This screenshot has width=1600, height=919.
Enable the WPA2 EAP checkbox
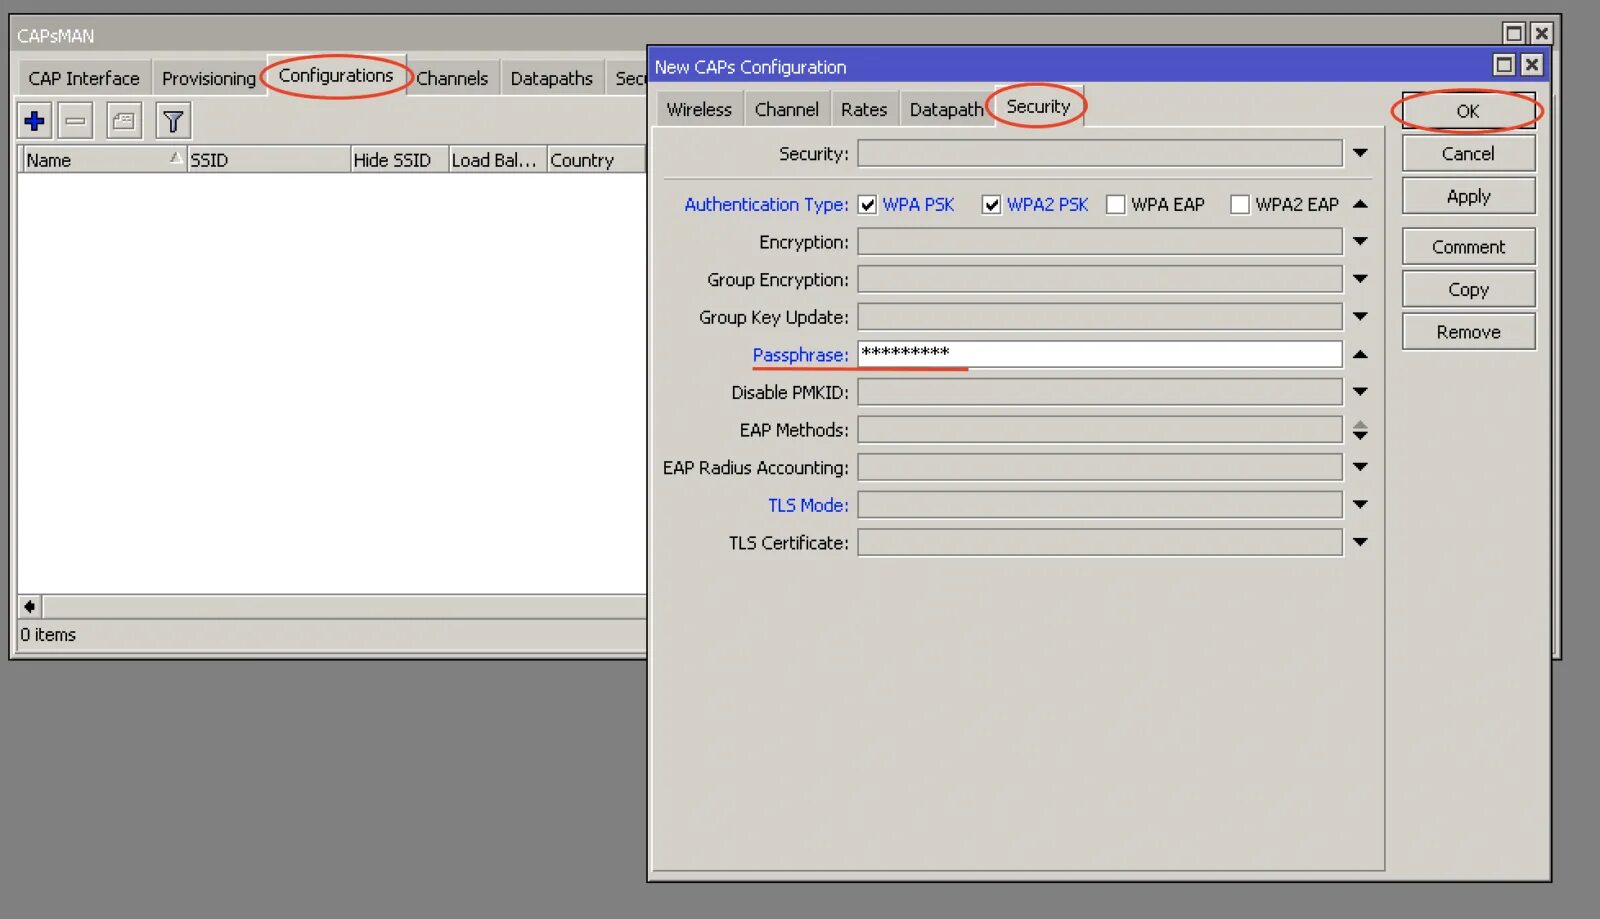(x=1239, y=205)
